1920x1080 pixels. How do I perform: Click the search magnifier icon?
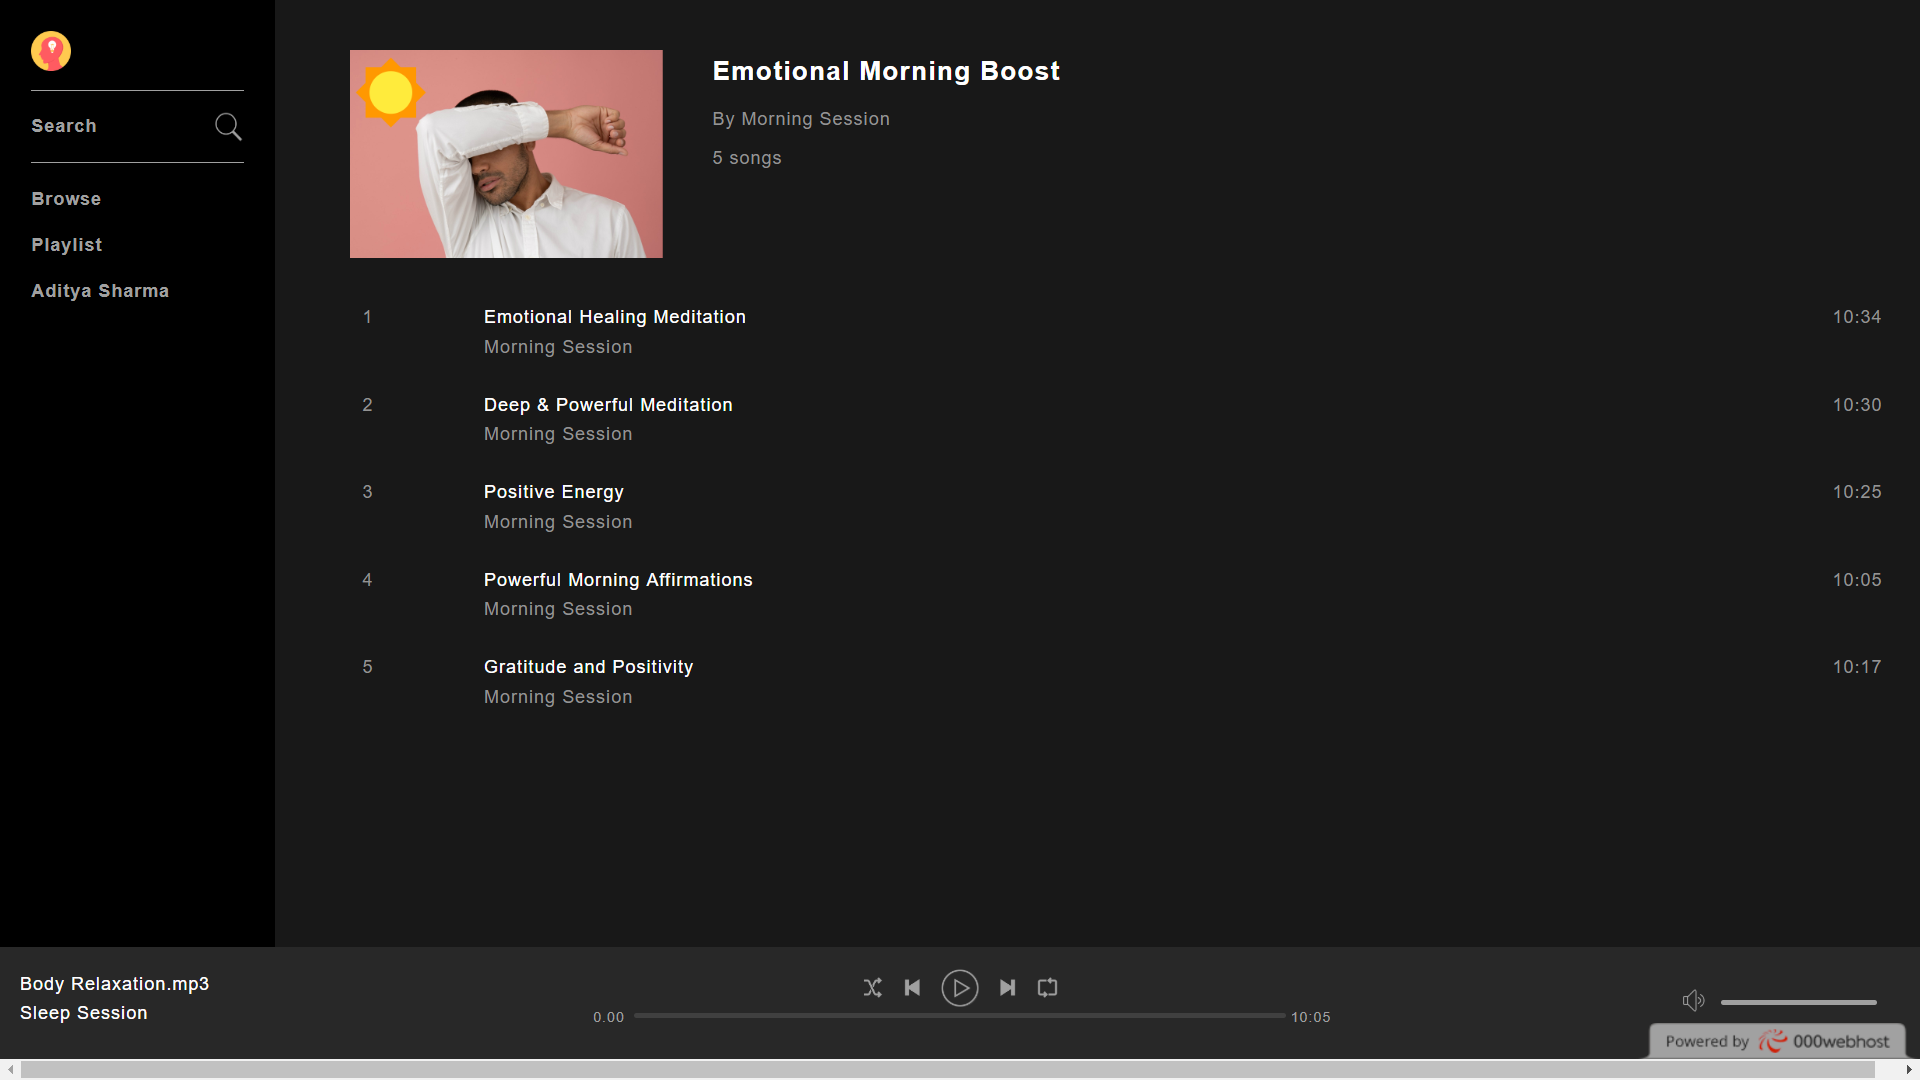[x=228, y=126]
